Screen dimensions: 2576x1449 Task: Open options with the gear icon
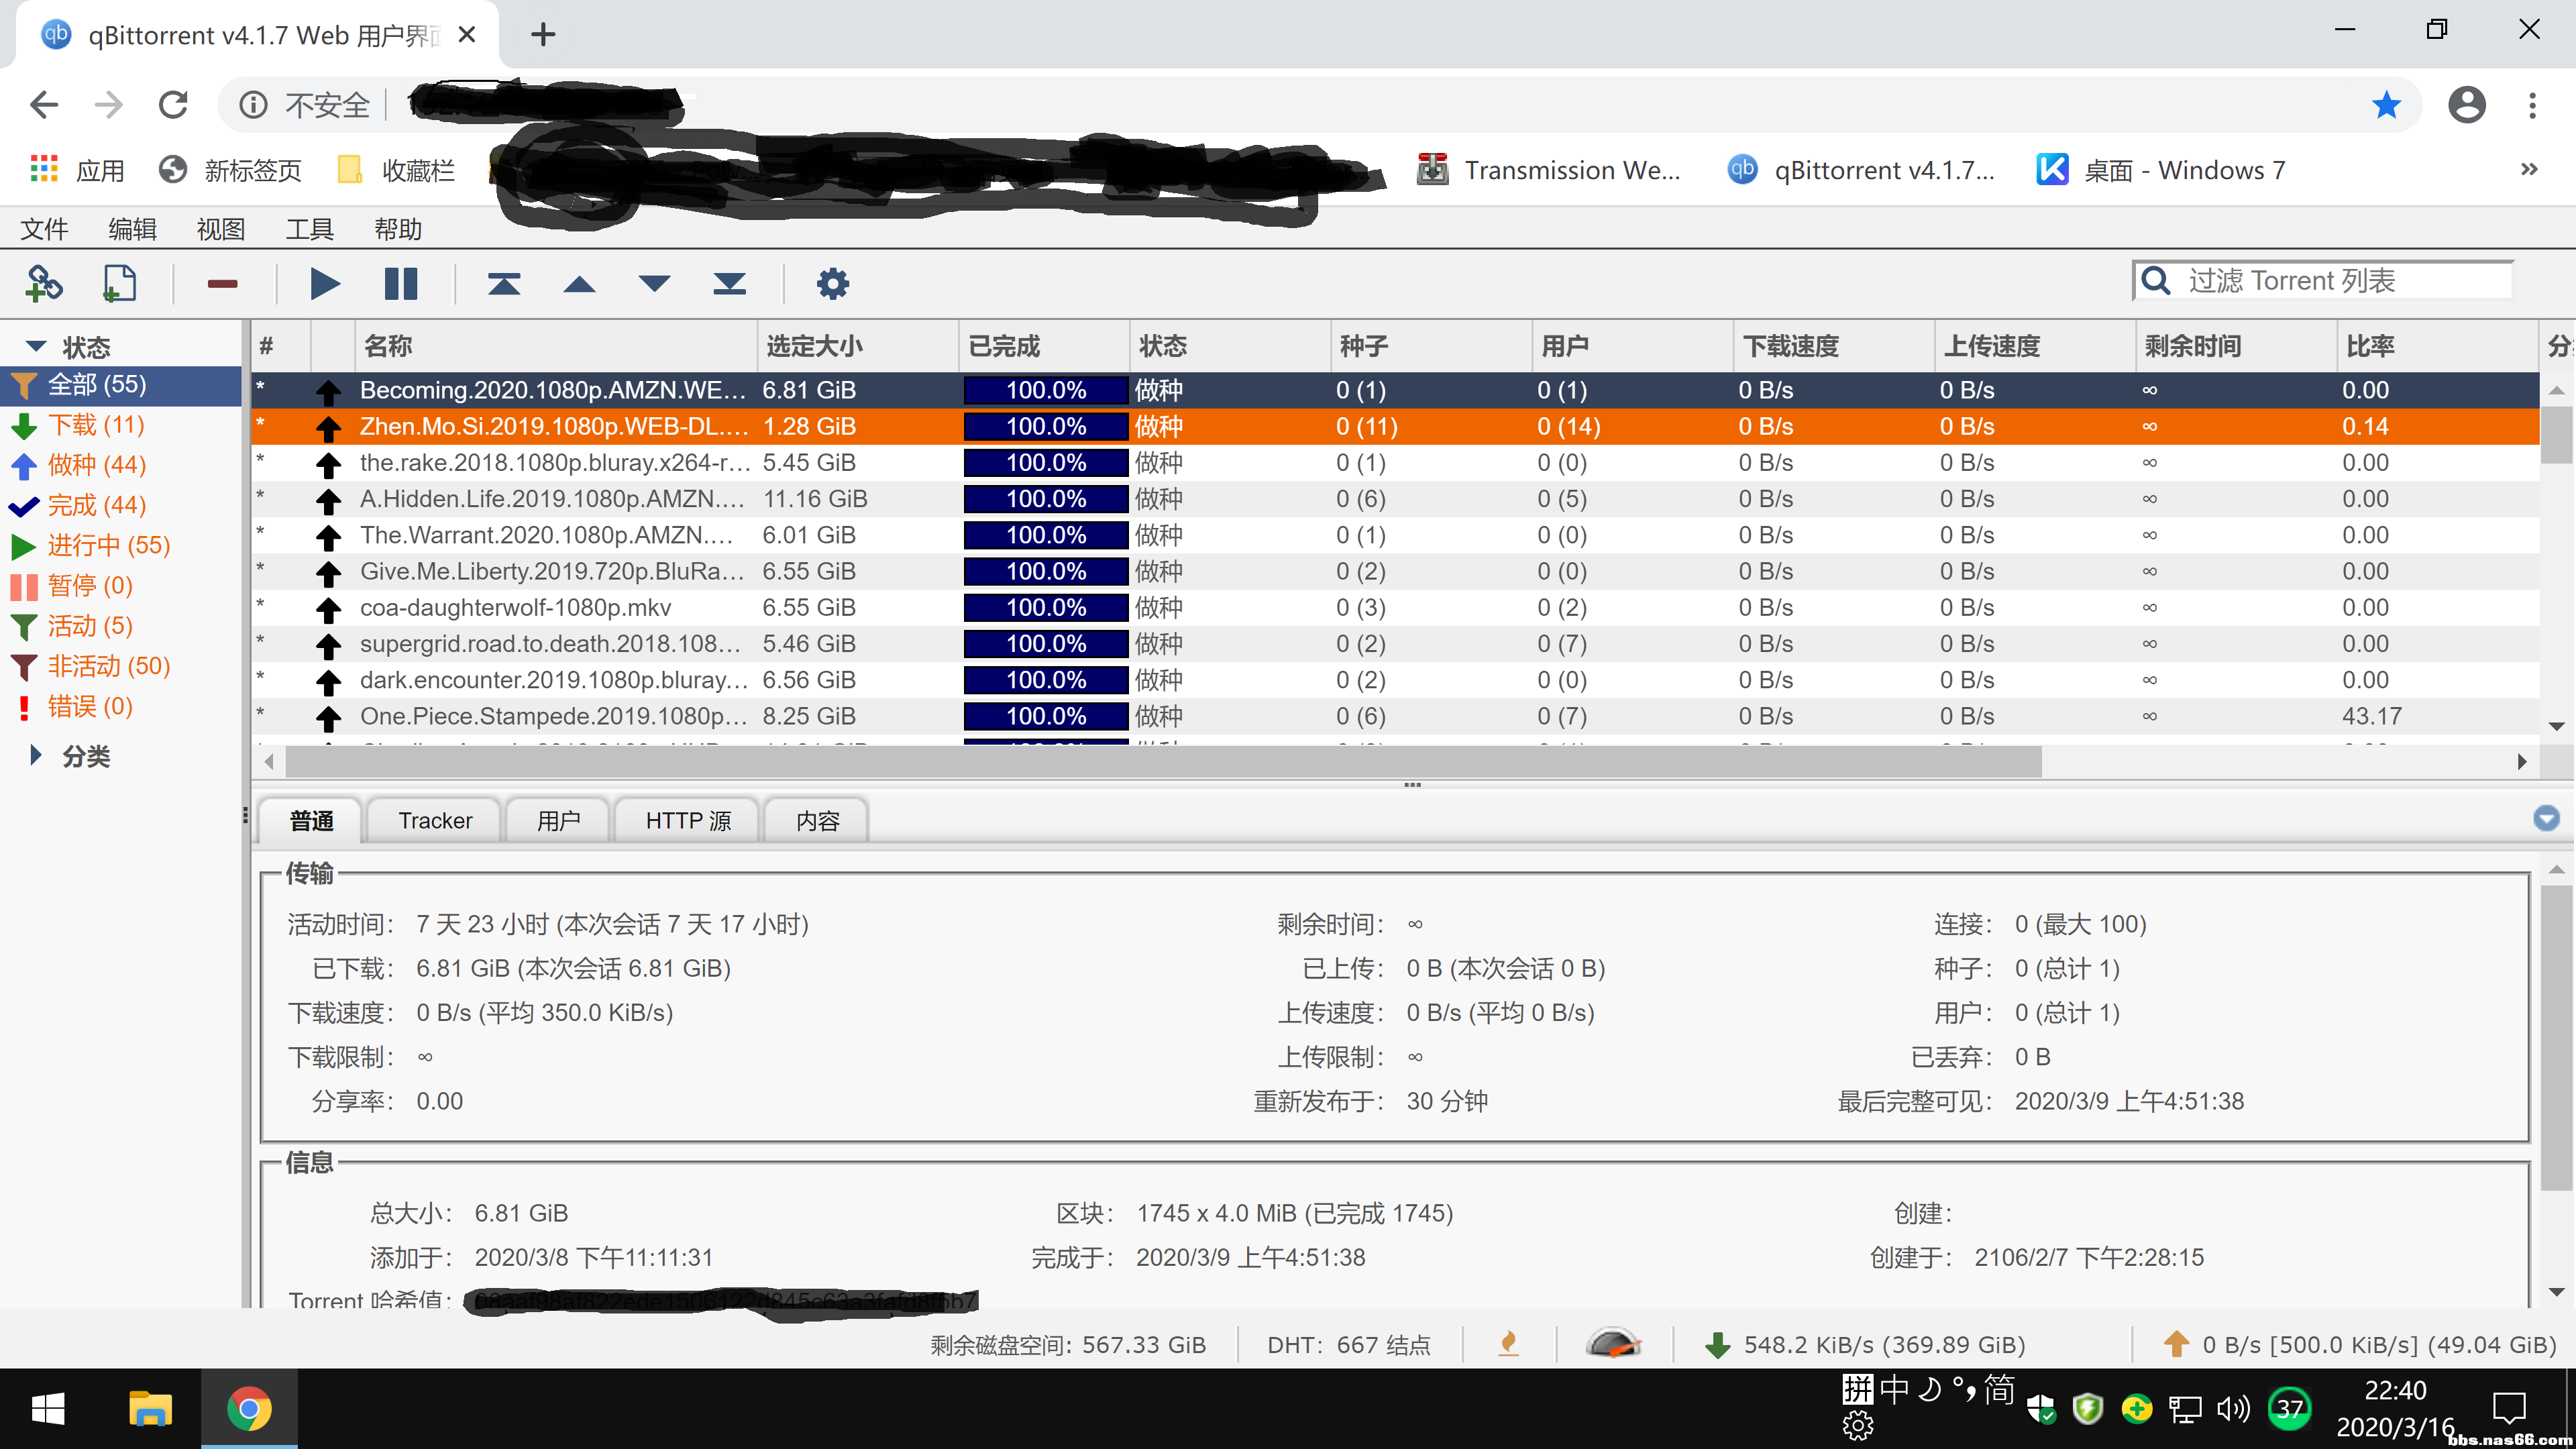832,284
